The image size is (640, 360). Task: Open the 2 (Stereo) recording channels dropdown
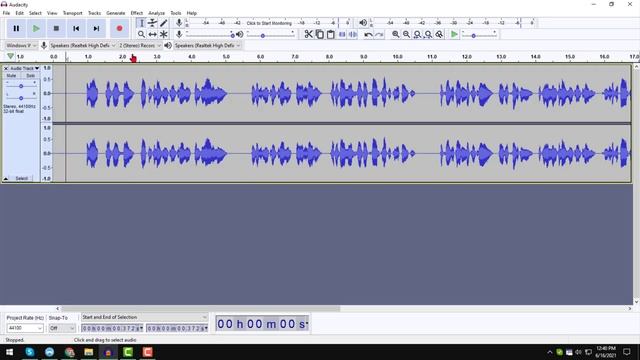click(x=140, y=45)
